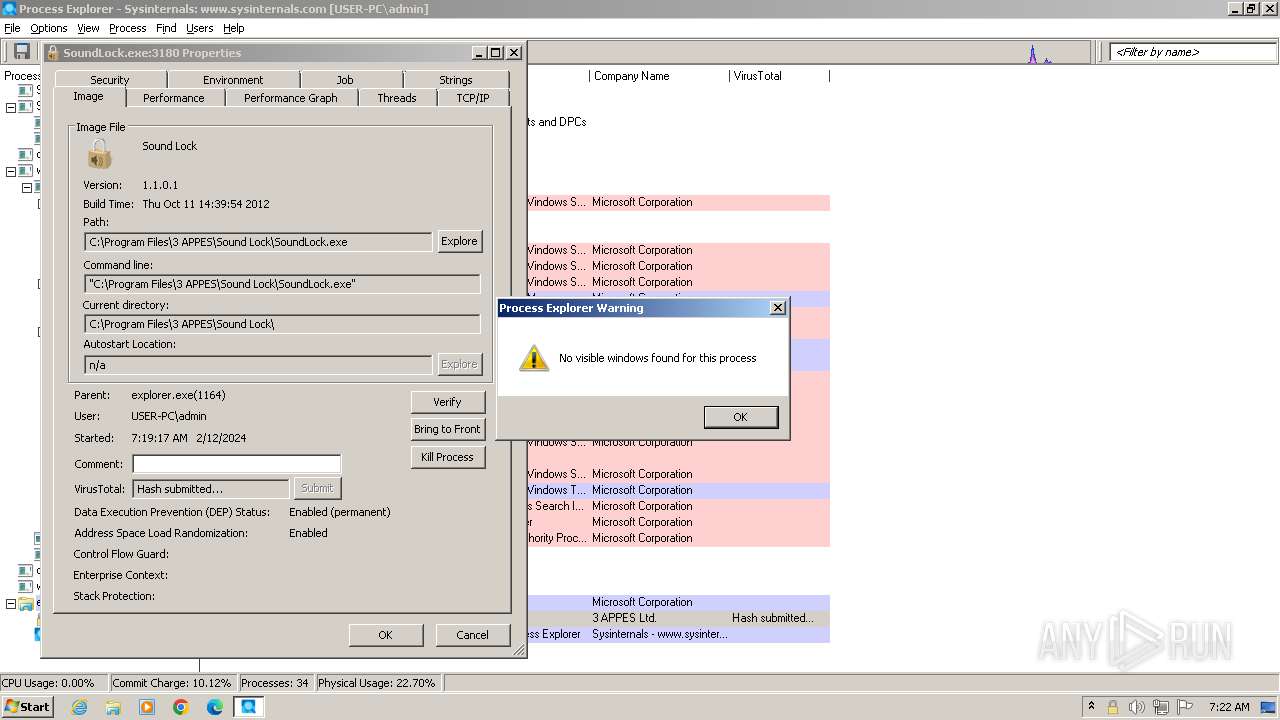
Task: Switch to the Strings tab
Action: click(456, 80)
